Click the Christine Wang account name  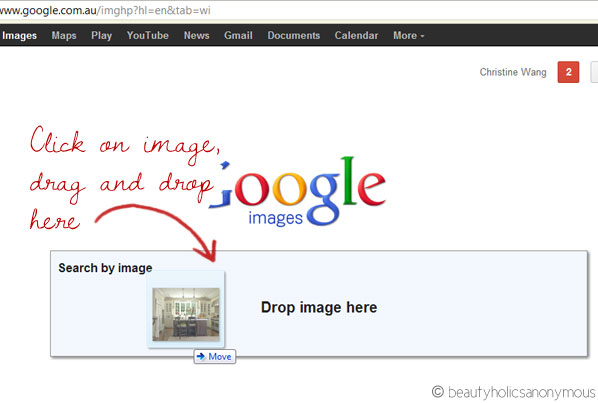pyautogui.click(x=513, y=72)
